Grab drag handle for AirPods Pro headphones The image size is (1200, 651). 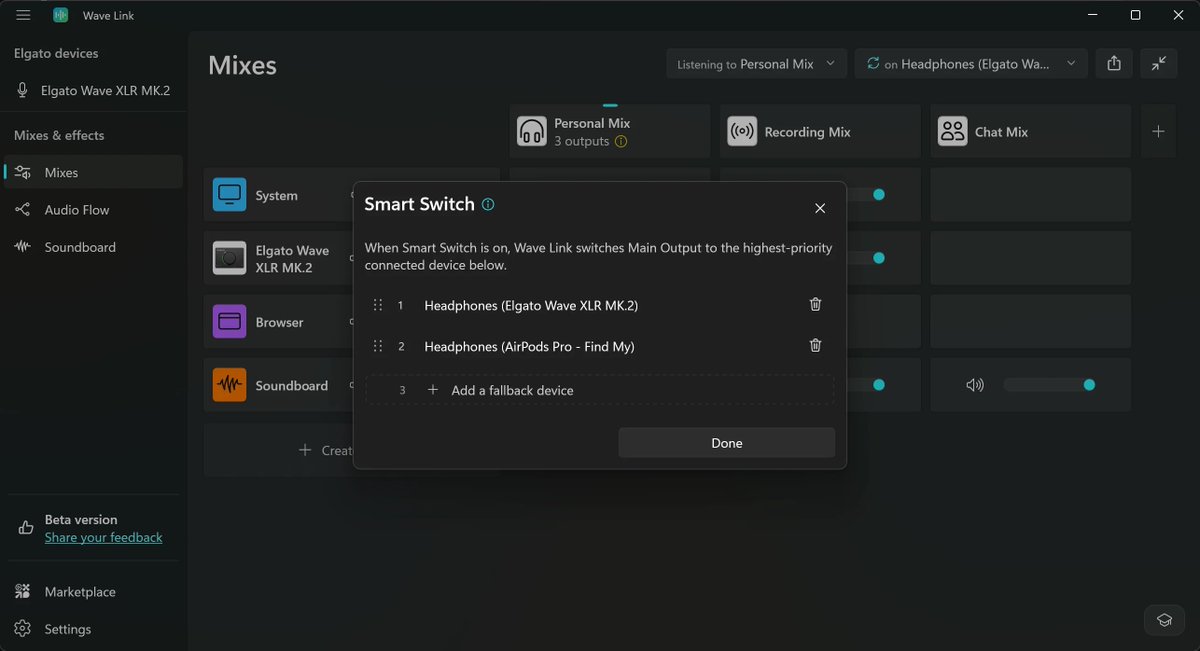click(x=378, y=346)
